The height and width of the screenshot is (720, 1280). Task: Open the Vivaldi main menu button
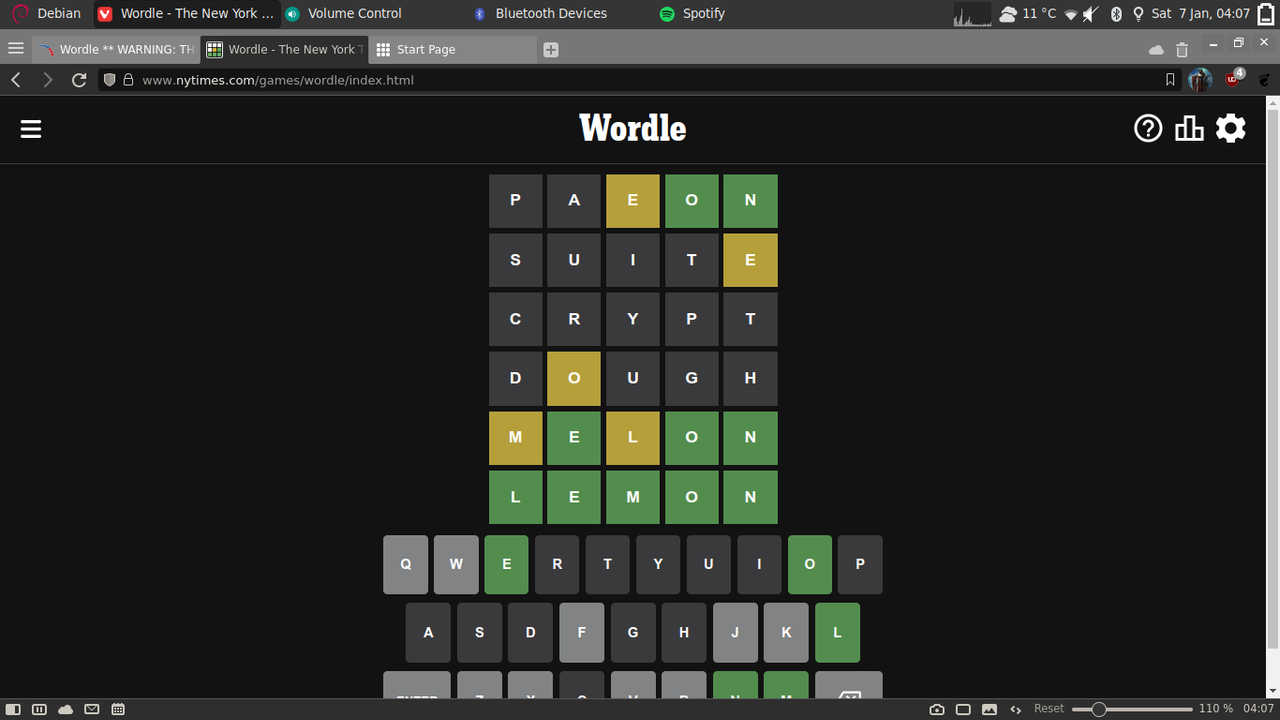coord(15,49)
